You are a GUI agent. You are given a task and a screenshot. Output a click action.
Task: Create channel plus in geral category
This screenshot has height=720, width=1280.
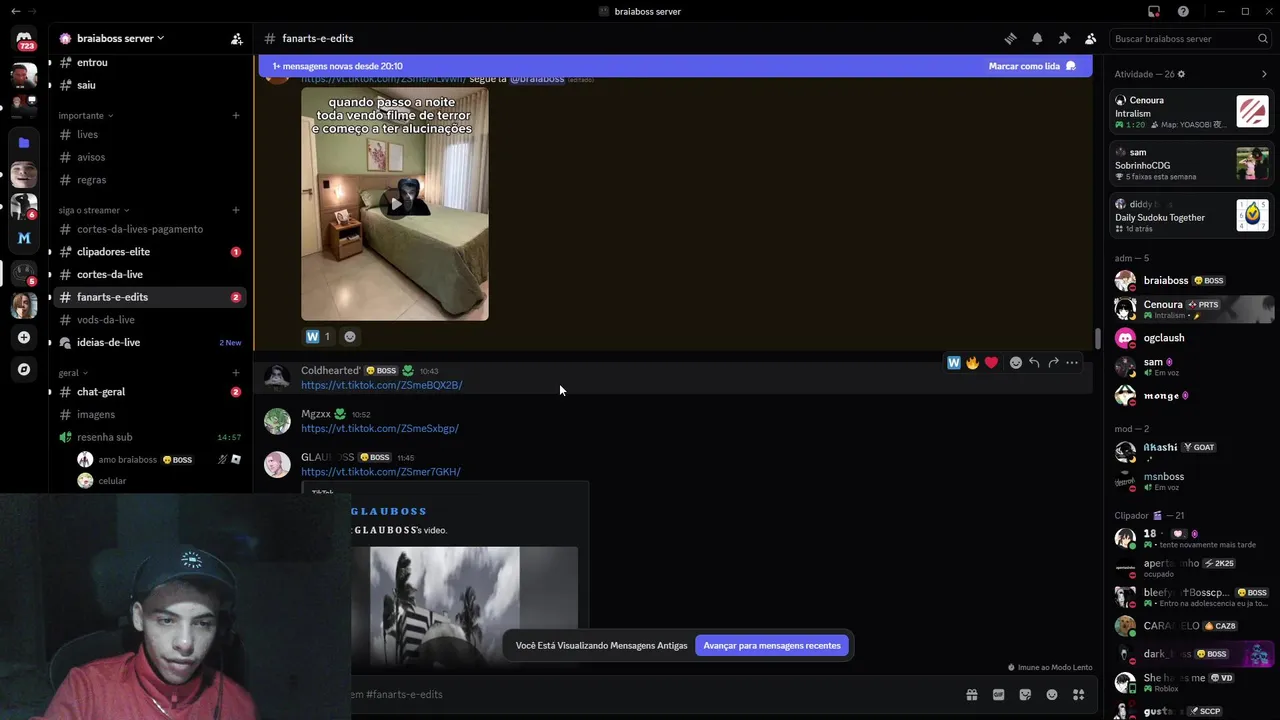[x=236, y=372]
